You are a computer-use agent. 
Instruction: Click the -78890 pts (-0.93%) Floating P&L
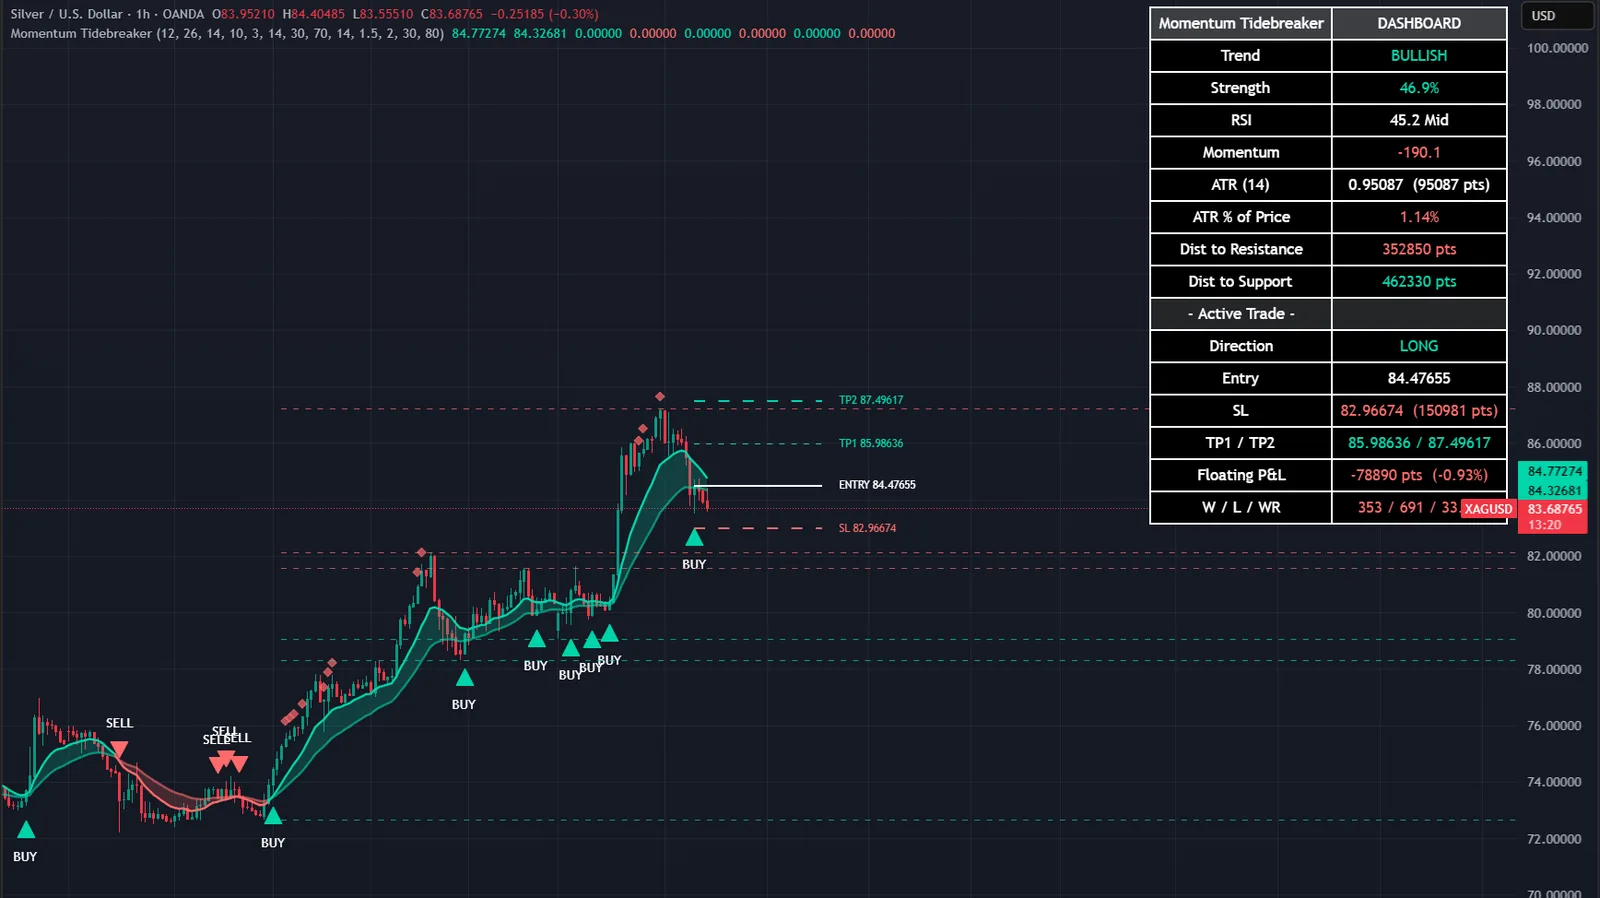[x=1419, y=475]
